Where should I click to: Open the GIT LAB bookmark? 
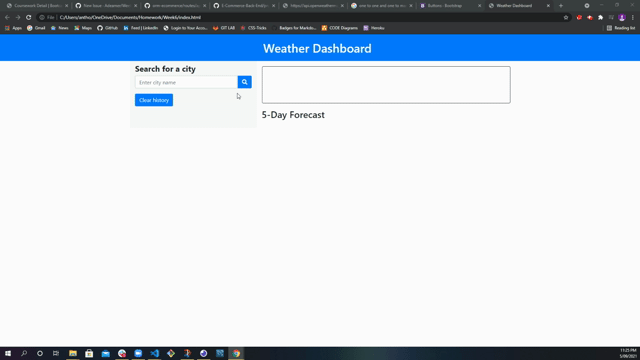point(224,28)
